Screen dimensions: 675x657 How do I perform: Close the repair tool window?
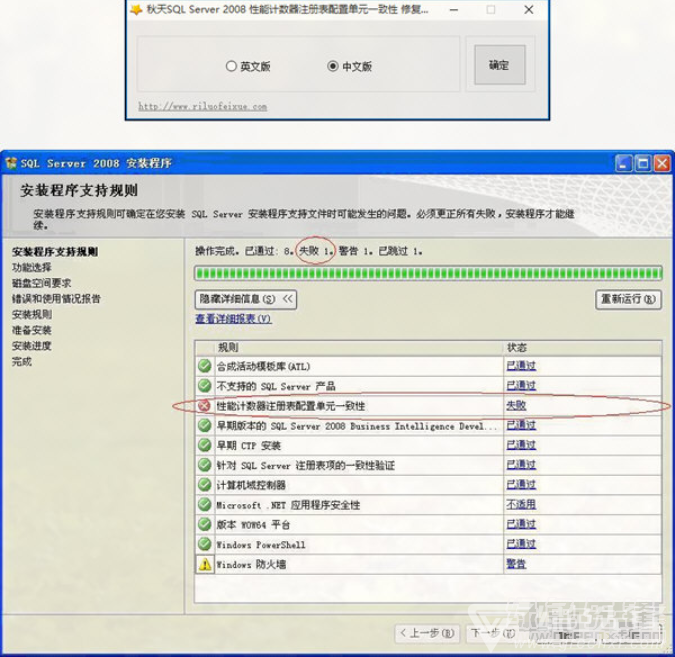pyautogui.click(x=529, y=9)
